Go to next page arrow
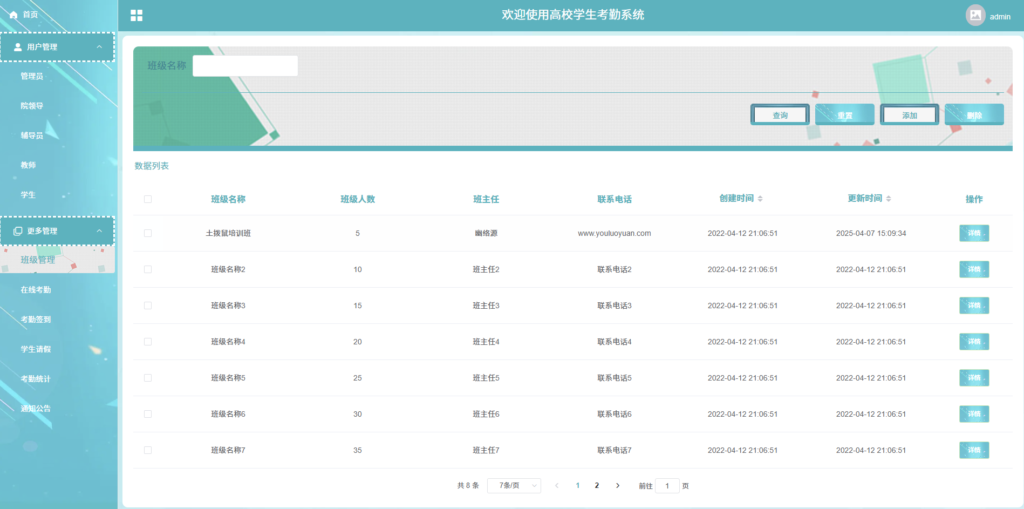 pos(618,485)
